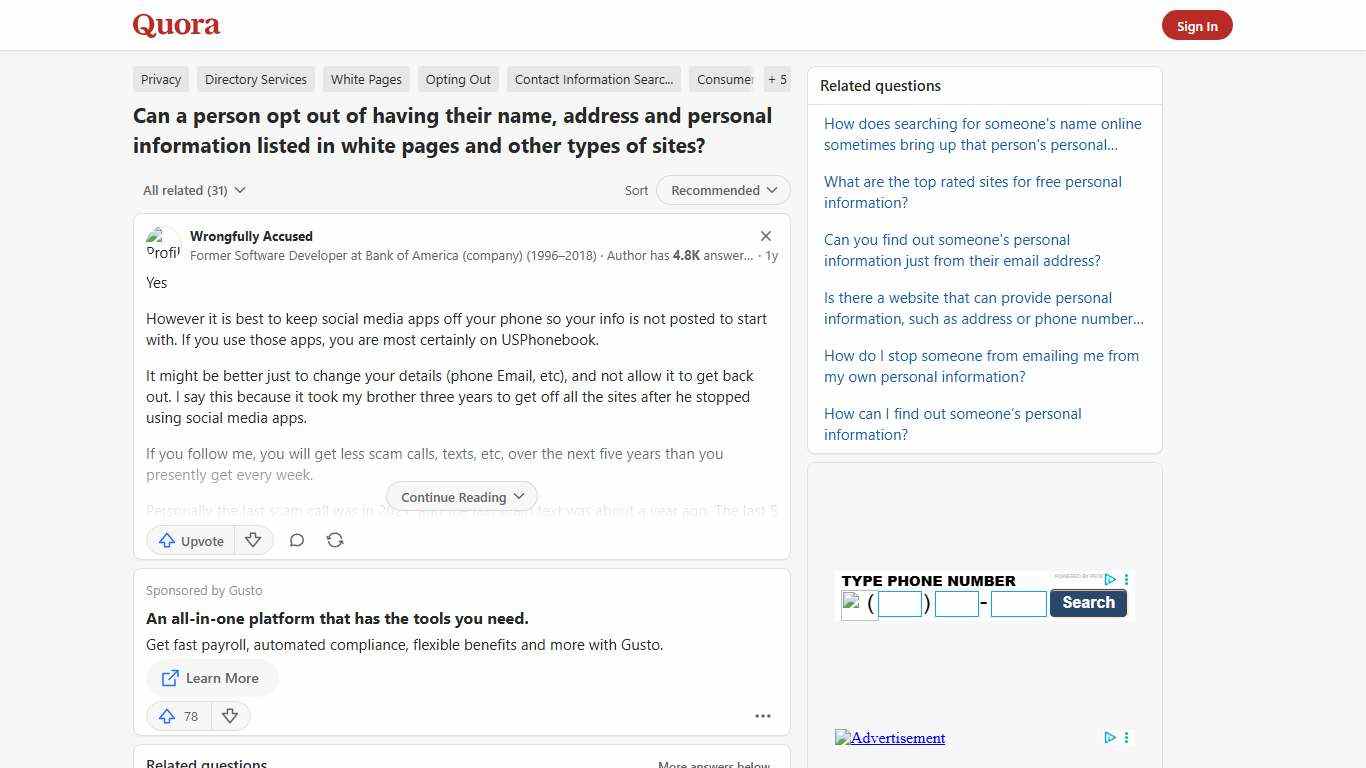Click the AdChoices icon on the phone ad
The width and height of the screenshot is (1366, 768).
click(x=1109, y=580)
